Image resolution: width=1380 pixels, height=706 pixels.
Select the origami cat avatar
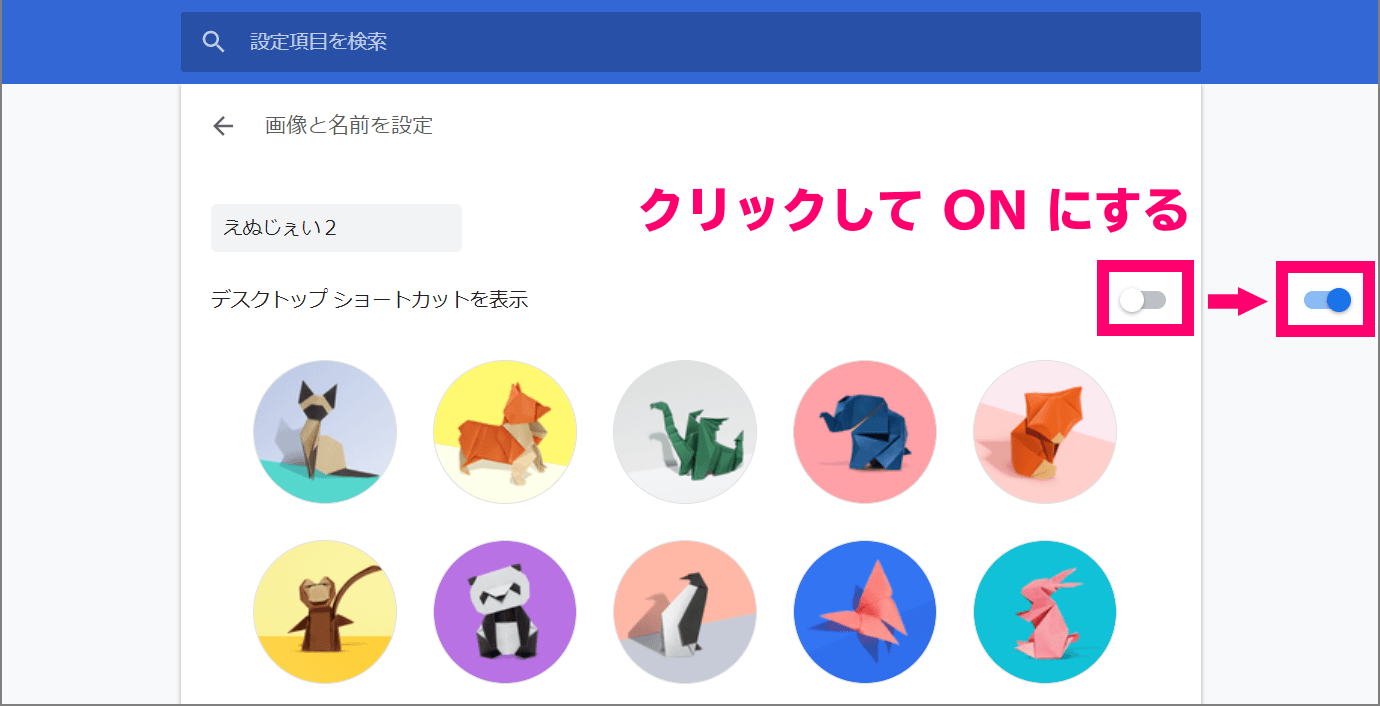(325, 432)
